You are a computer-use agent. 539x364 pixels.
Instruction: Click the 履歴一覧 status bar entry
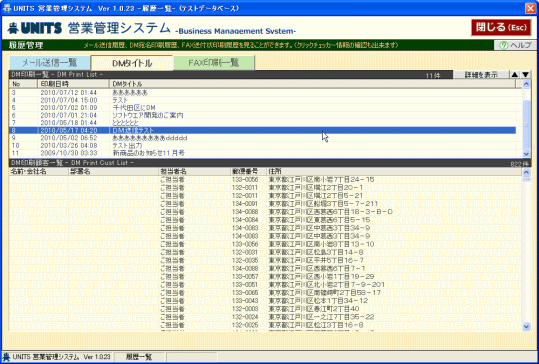coord(139,357)
